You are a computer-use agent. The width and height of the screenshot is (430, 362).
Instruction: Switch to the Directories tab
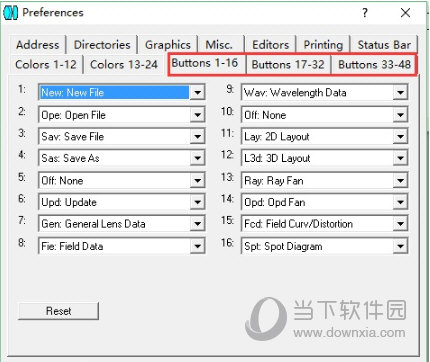[x=102, y=45]
